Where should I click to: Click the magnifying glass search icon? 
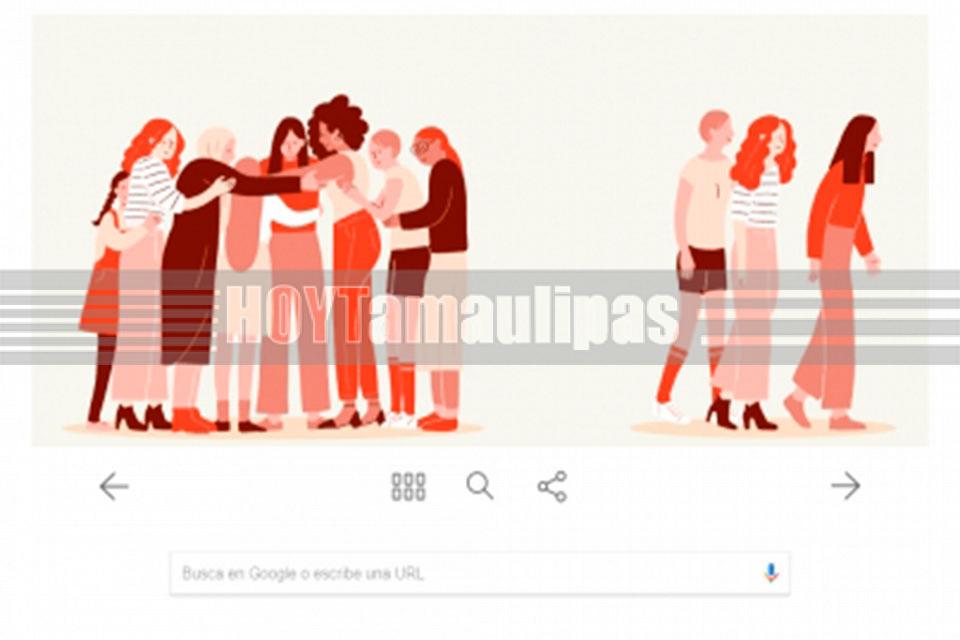click(479, 486)
